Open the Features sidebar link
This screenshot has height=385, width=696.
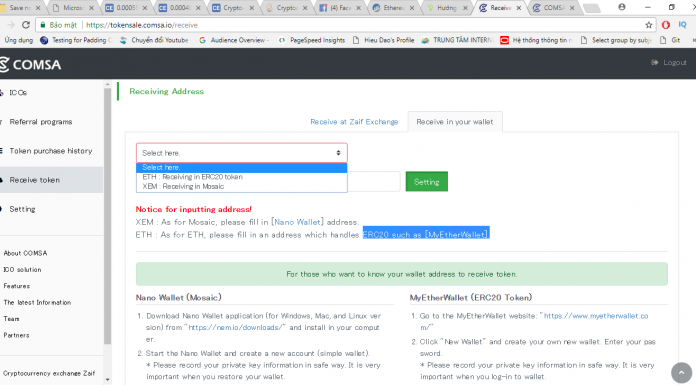(x=17, y=286)
